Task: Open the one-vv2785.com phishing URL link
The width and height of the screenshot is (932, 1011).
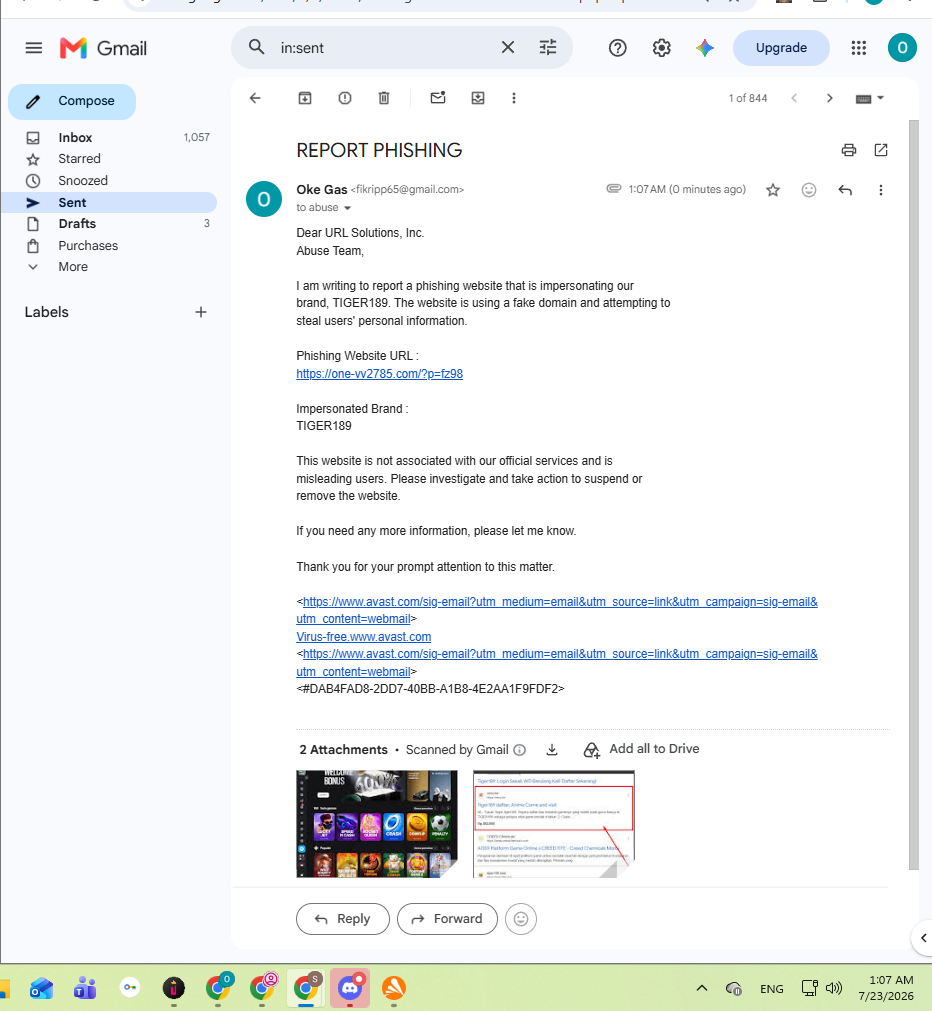Action: pyautogui.click(x=379, y=374)
